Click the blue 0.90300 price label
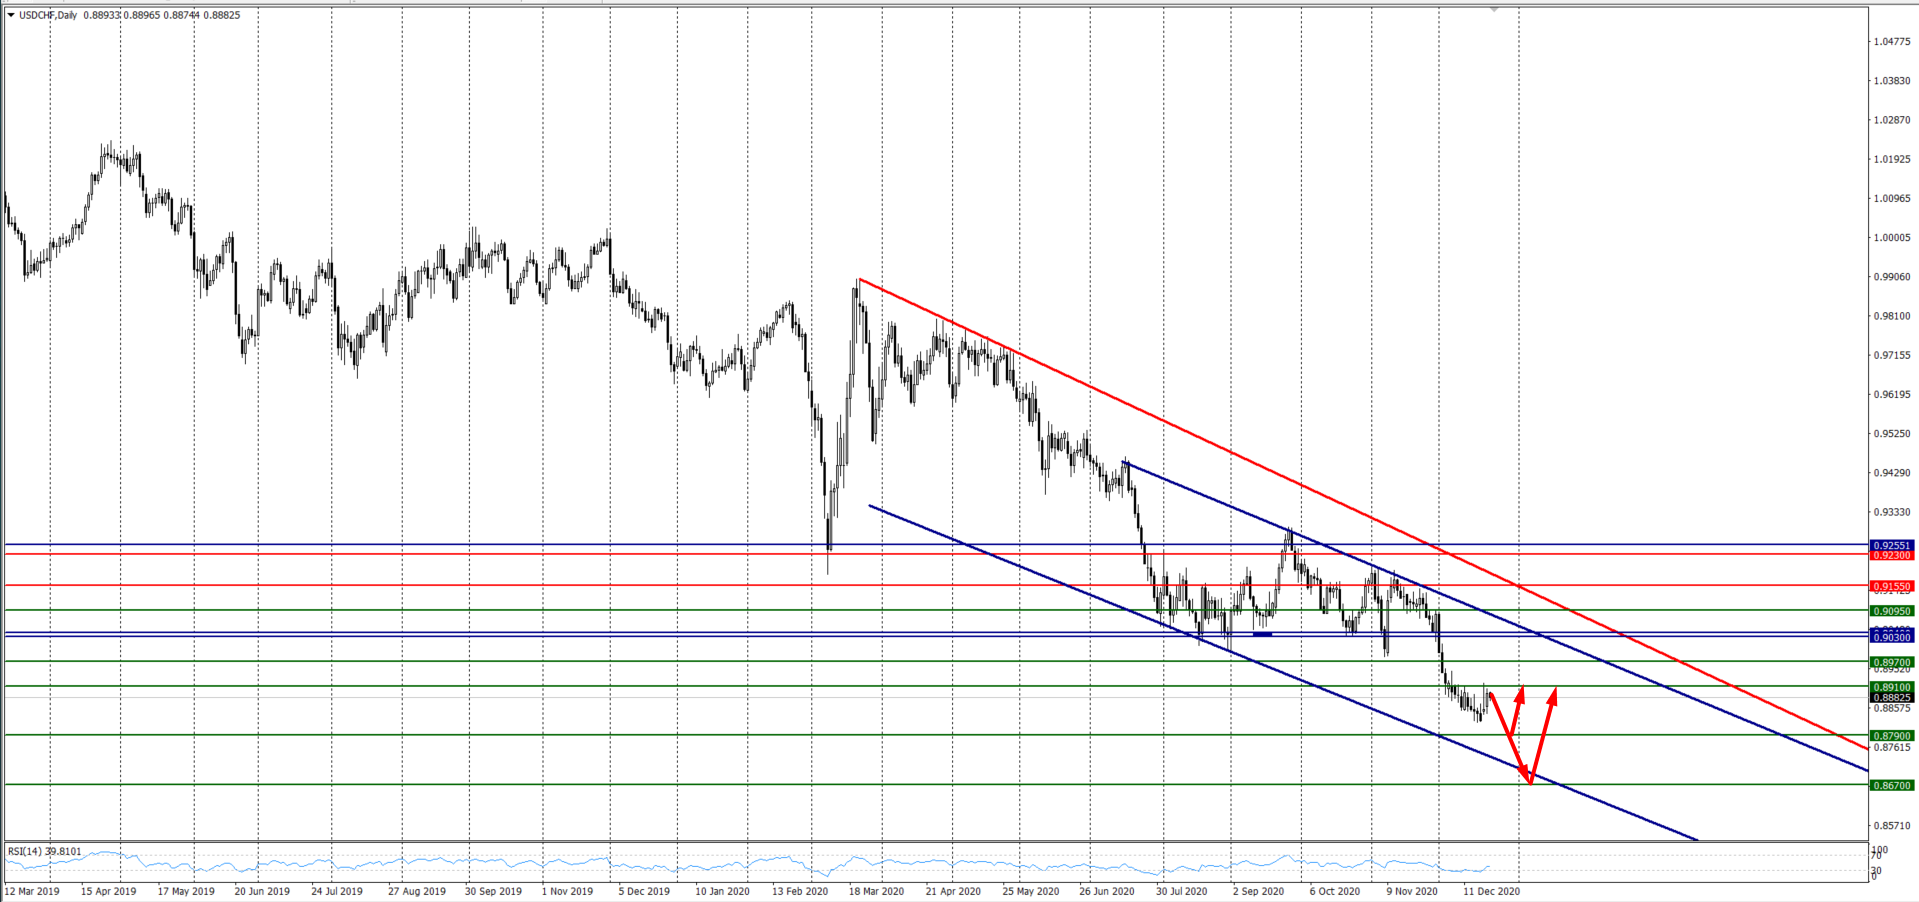Screen dimensions: 1919x902 coord(1891,637)
